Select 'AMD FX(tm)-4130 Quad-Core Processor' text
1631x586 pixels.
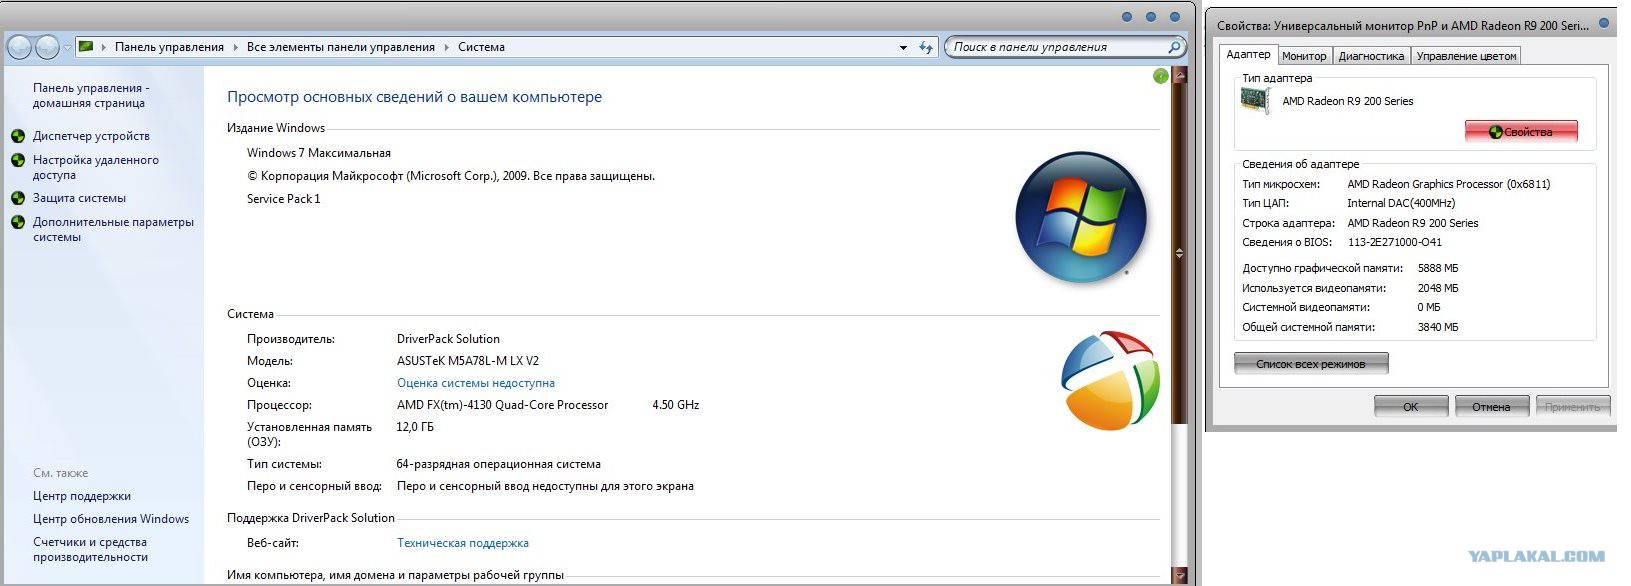point(503,405)
